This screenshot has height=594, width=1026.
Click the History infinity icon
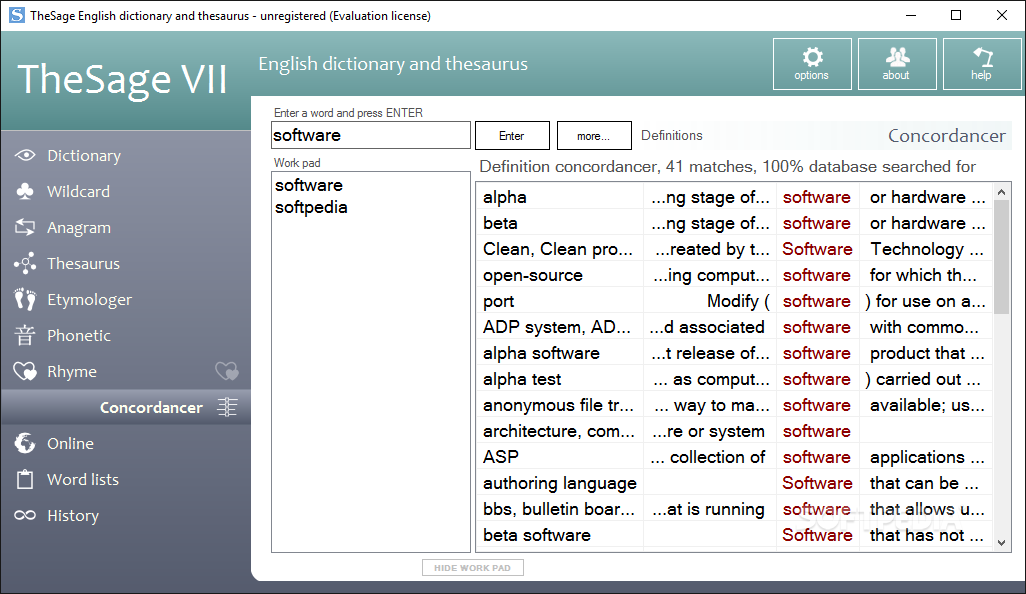(x=25, y=515)
